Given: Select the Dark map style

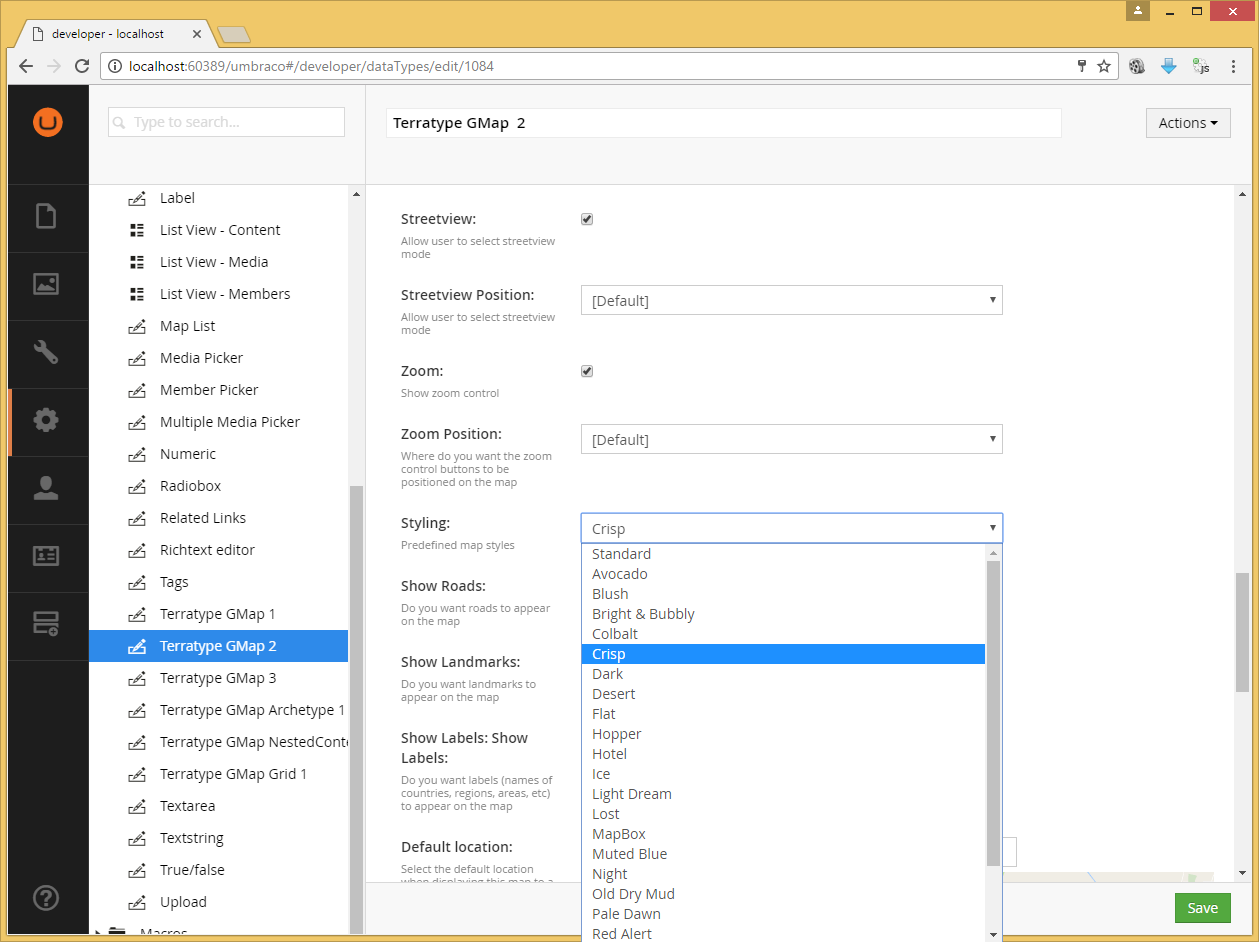Looking at the screenshot, I should pyautogui.click(x=783, y=674).
